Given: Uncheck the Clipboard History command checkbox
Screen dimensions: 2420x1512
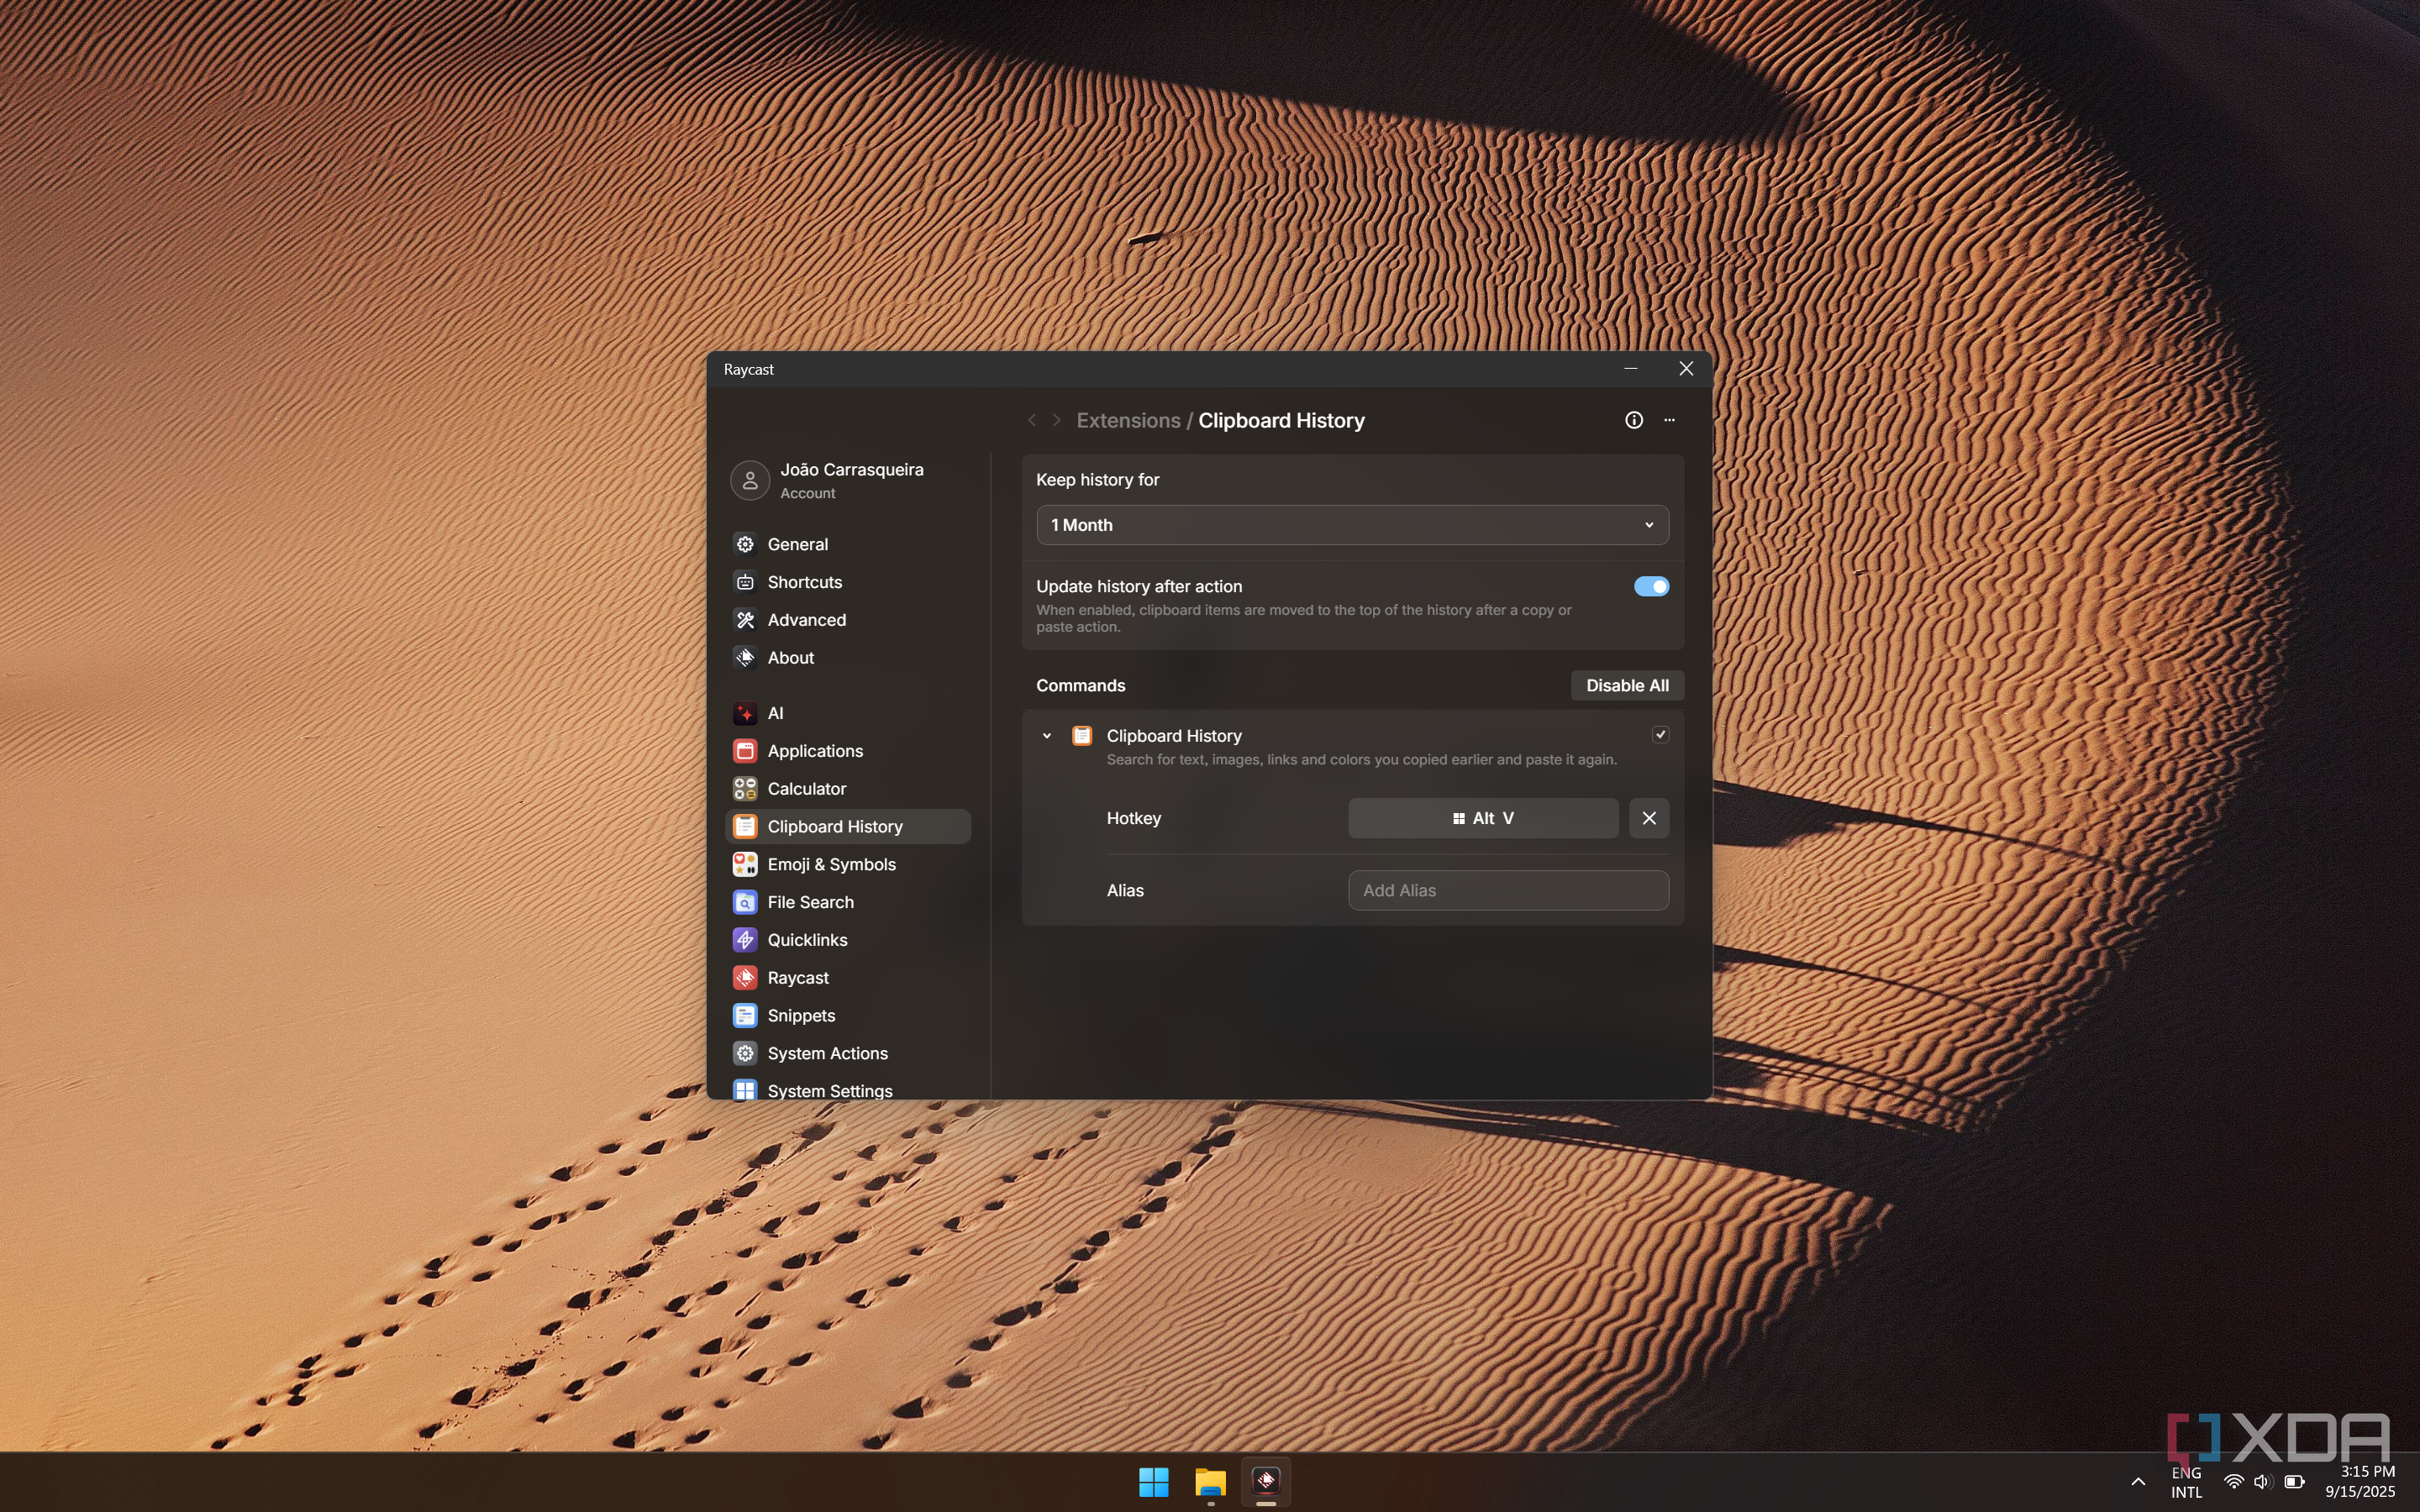Looking at the screenshot, I should [1660, 735].
